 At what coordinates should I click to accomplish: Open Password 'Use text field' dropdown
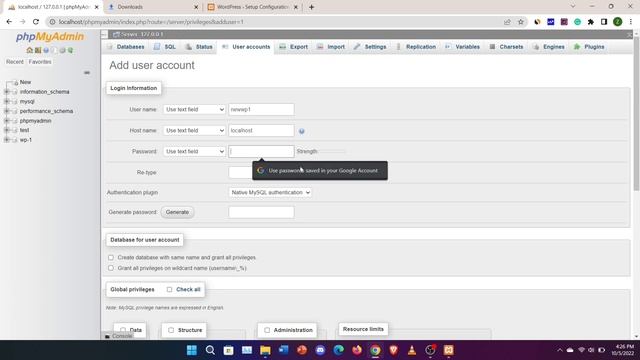click(194, 151)
